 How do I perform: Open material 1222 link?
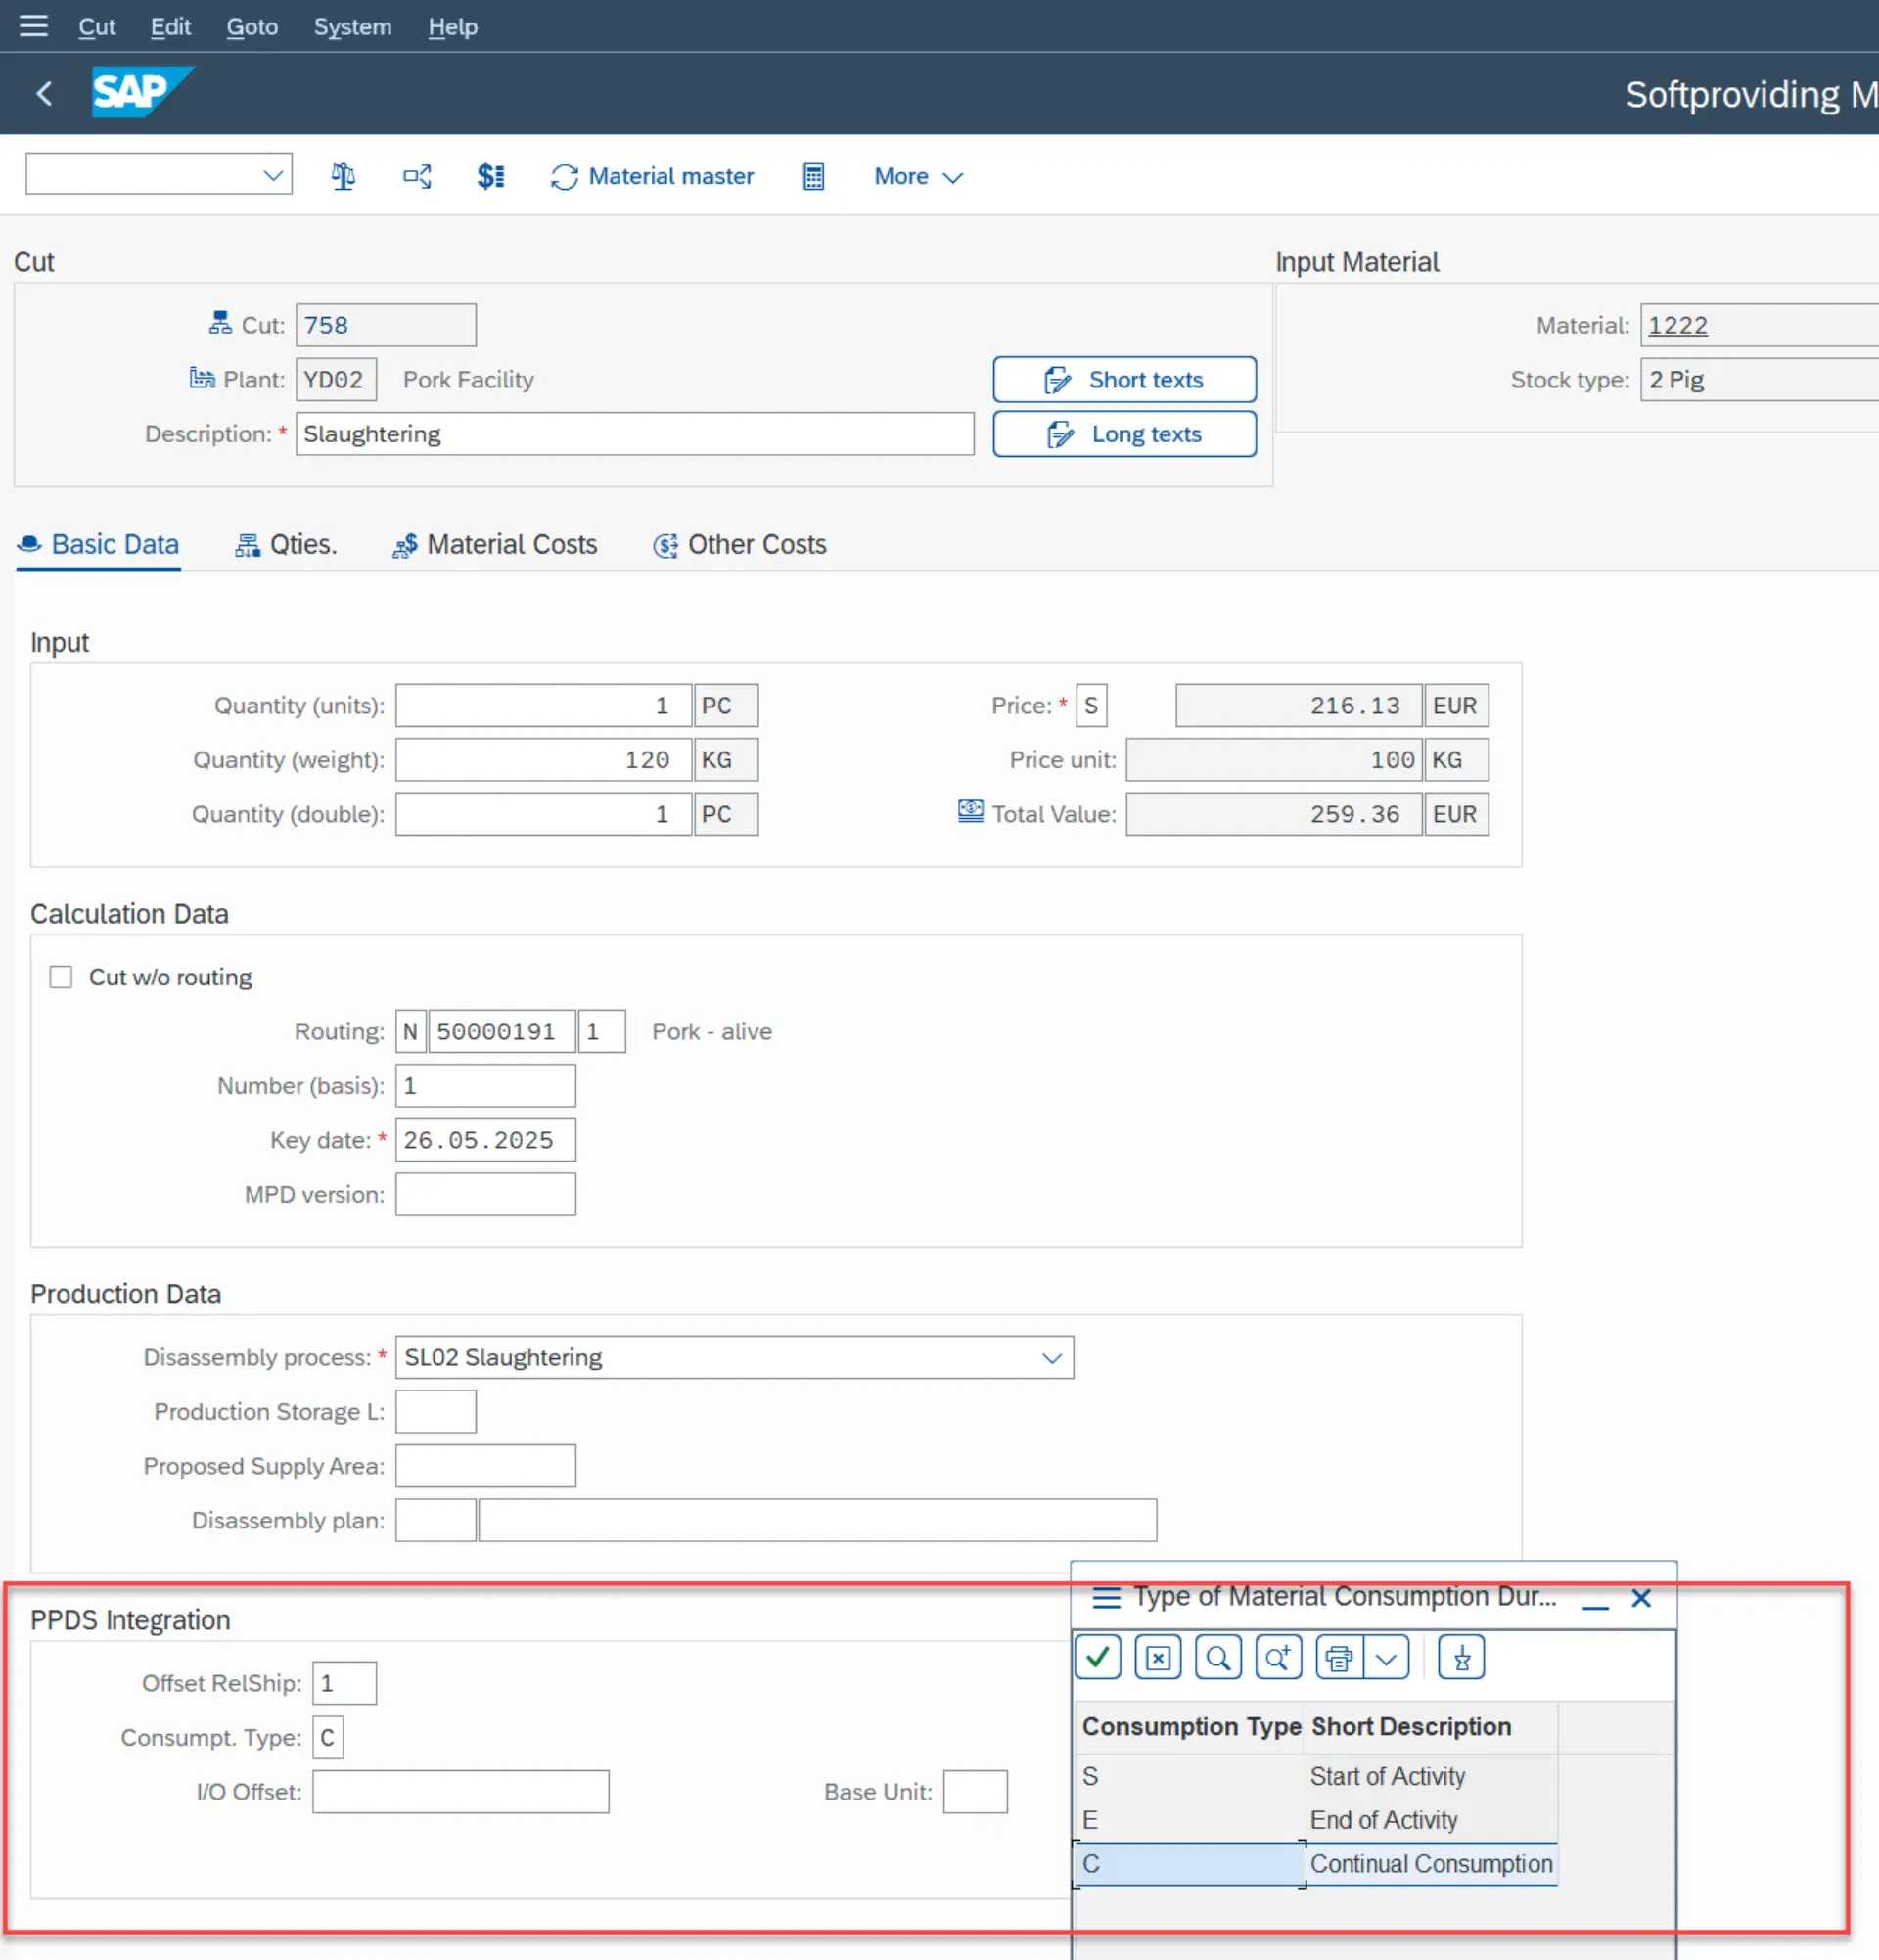pyautogui.click(x=1677, y=326)
